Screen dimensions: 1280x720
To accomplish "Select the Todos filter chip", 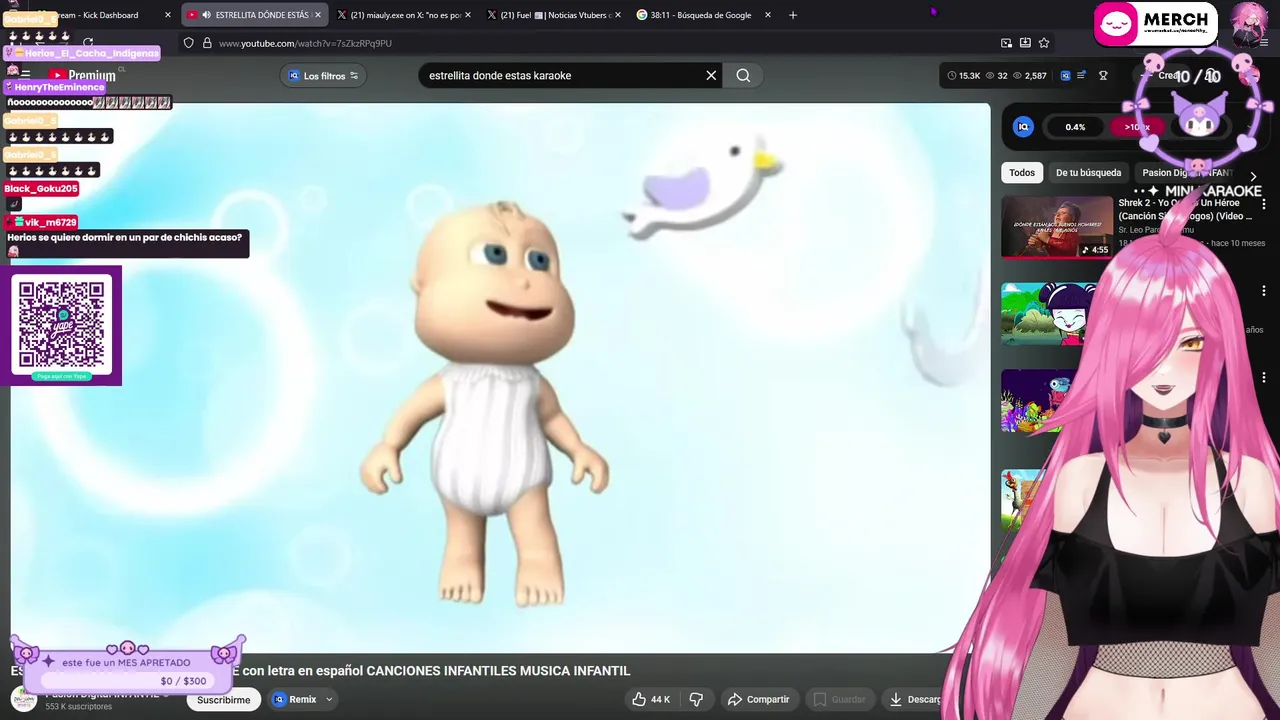I will coord(1022,172).
